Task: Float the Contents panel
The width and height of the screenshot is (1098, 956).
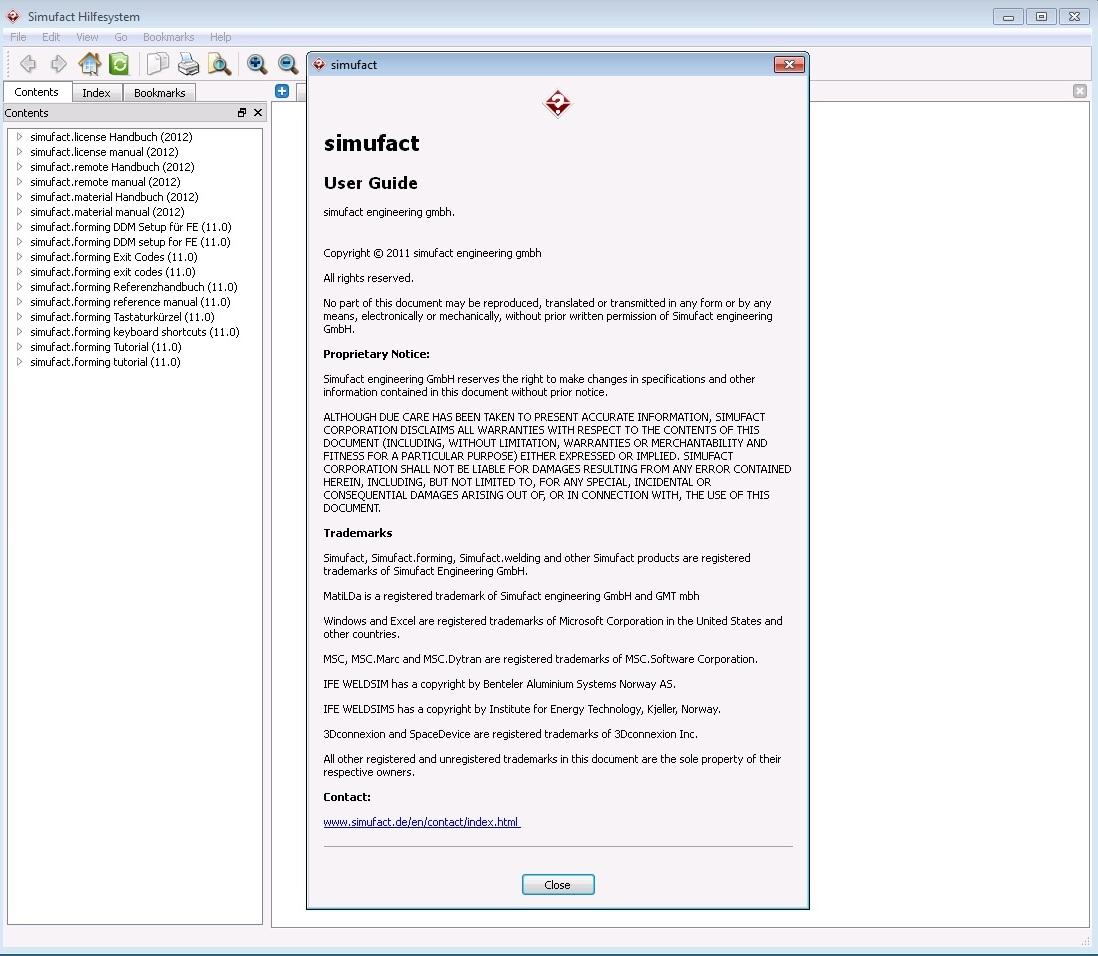Action: tap(242, 113)
